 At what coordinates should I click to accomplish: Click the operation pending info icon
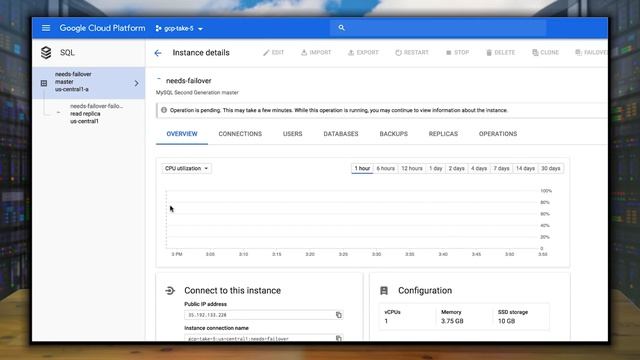coord(164,110)
